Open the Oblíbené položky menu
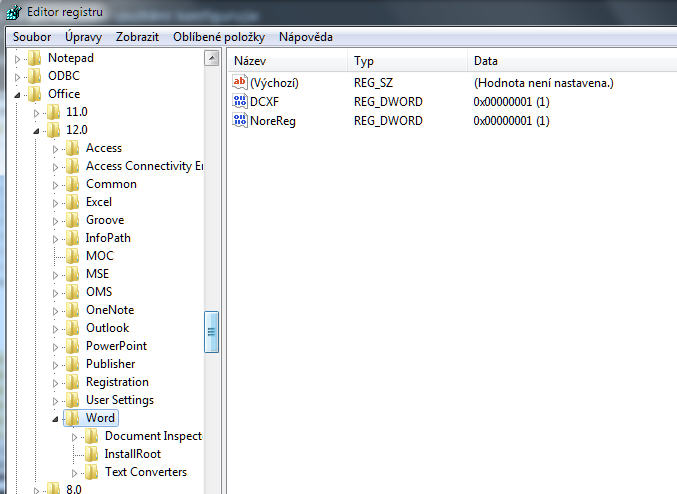677x494 pixels. (x=219, y=37)
